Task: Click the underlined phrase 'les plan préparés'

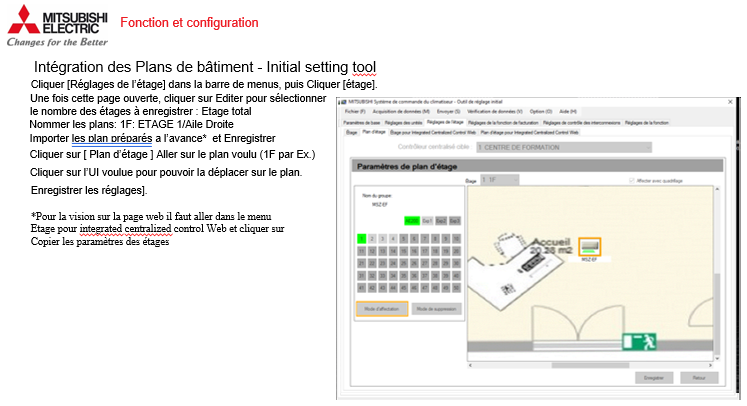Action: pyautogui.click(x=112, y=139)
